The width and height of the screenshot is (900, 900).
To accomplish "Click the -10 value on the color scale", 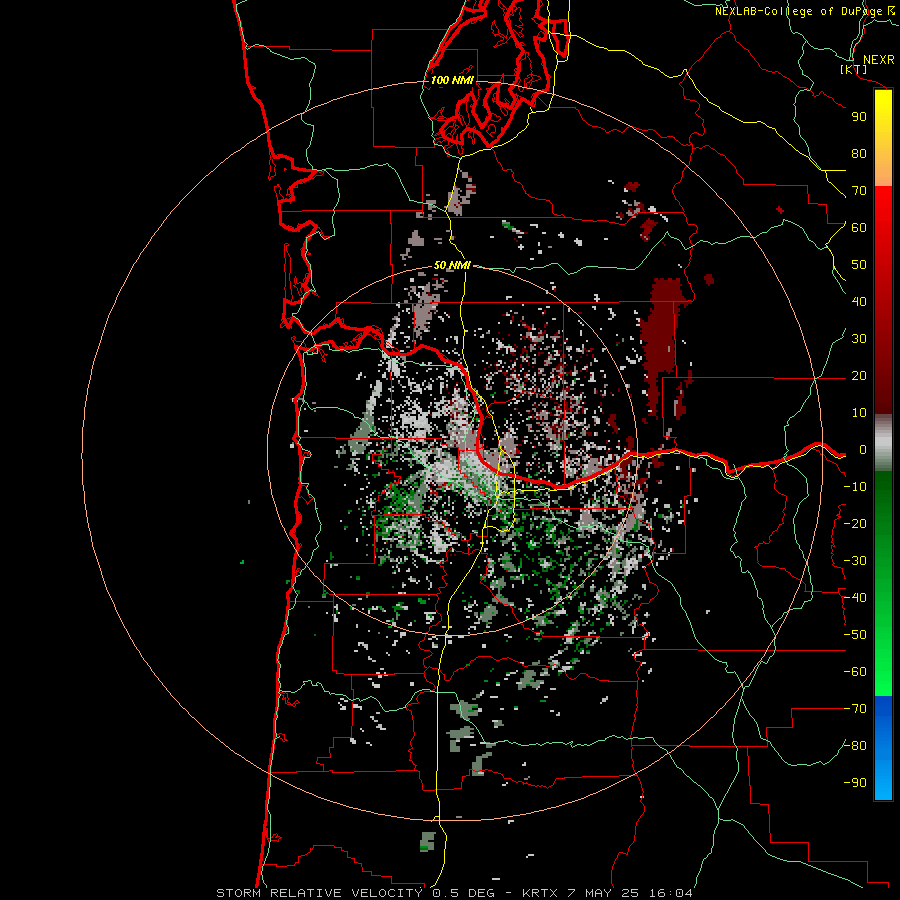I will (x=855, y=487).
